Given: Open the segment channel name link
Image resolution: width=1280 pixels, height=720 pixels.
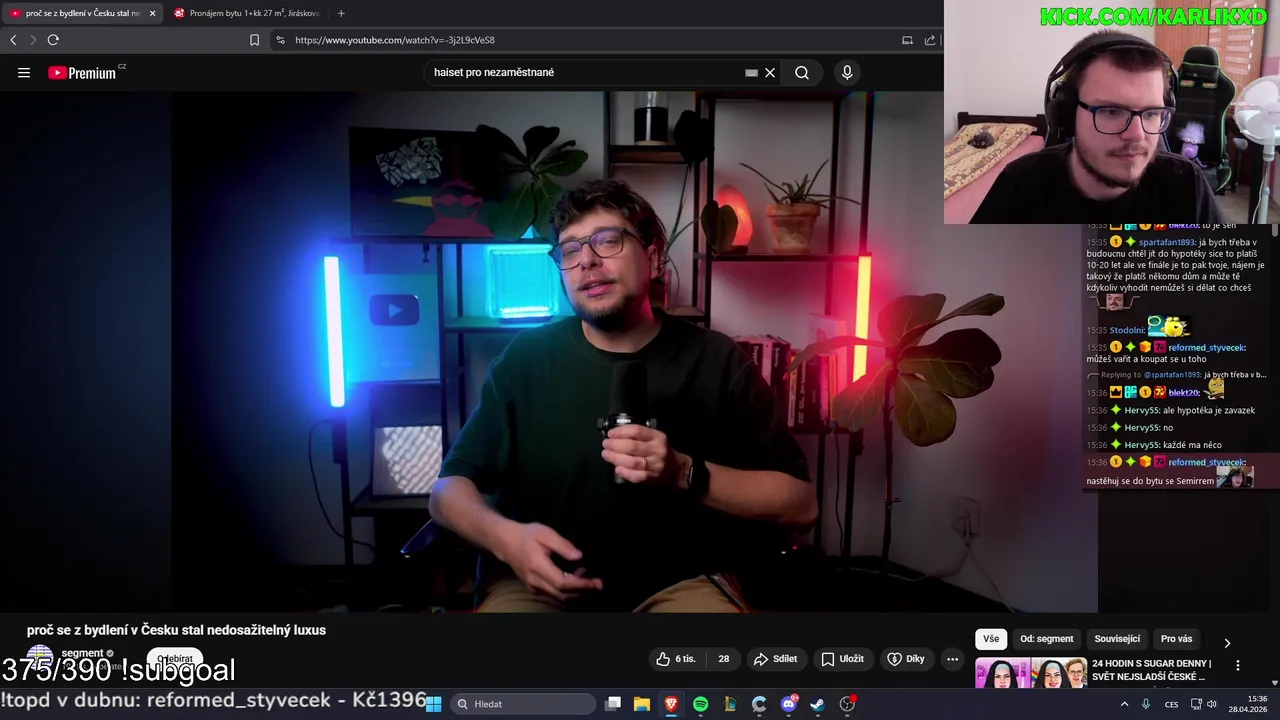Looking at the screenshot, I should click(82, 653).
